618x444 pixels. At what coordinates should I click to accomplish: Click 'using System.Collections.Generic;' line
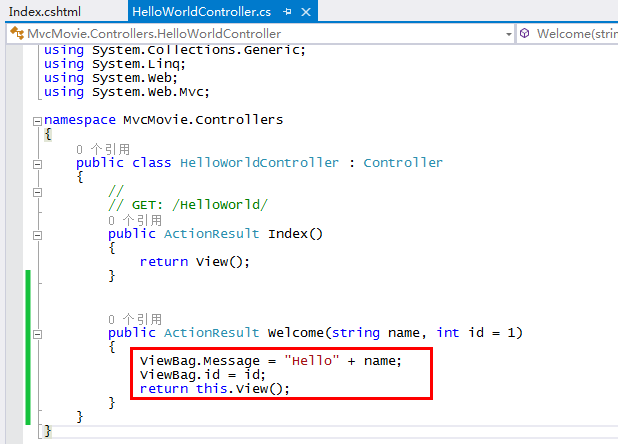pyautogui.click(x=175, y=50)
